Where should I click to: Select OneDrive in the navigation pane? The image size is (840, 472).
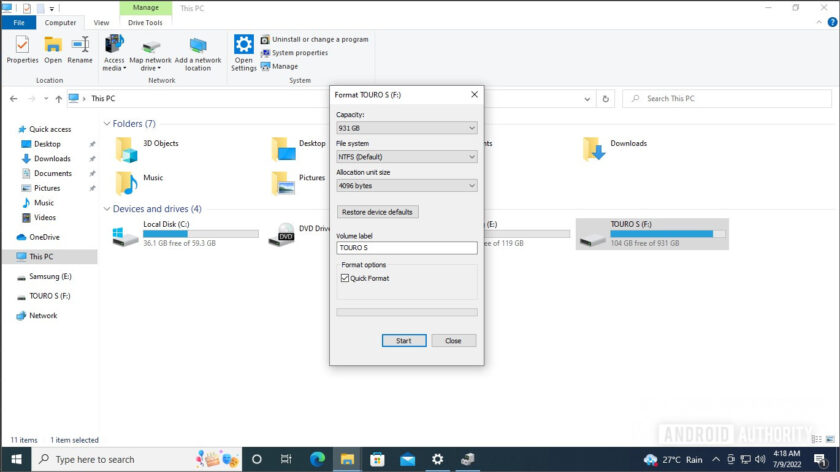pos(44,237)
